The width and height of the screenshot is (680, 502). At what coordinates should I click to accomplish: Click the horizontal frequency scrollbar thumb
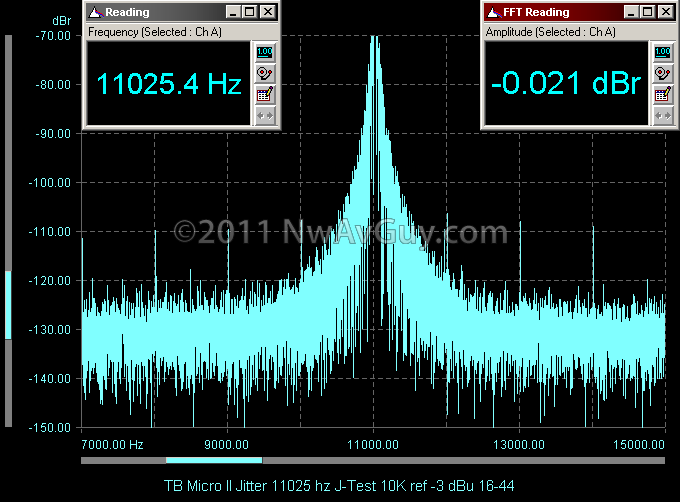[213, 460]
